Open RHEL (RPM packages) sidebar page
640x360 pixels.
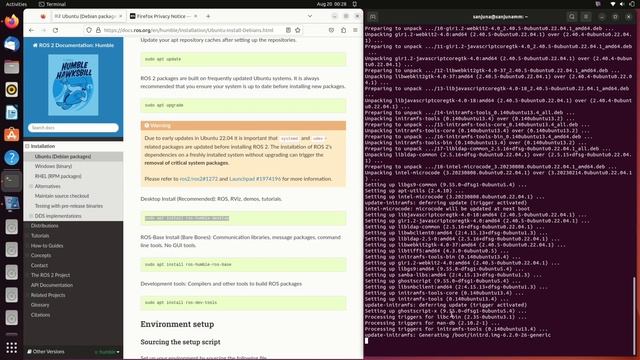click(x=58, y=176)
